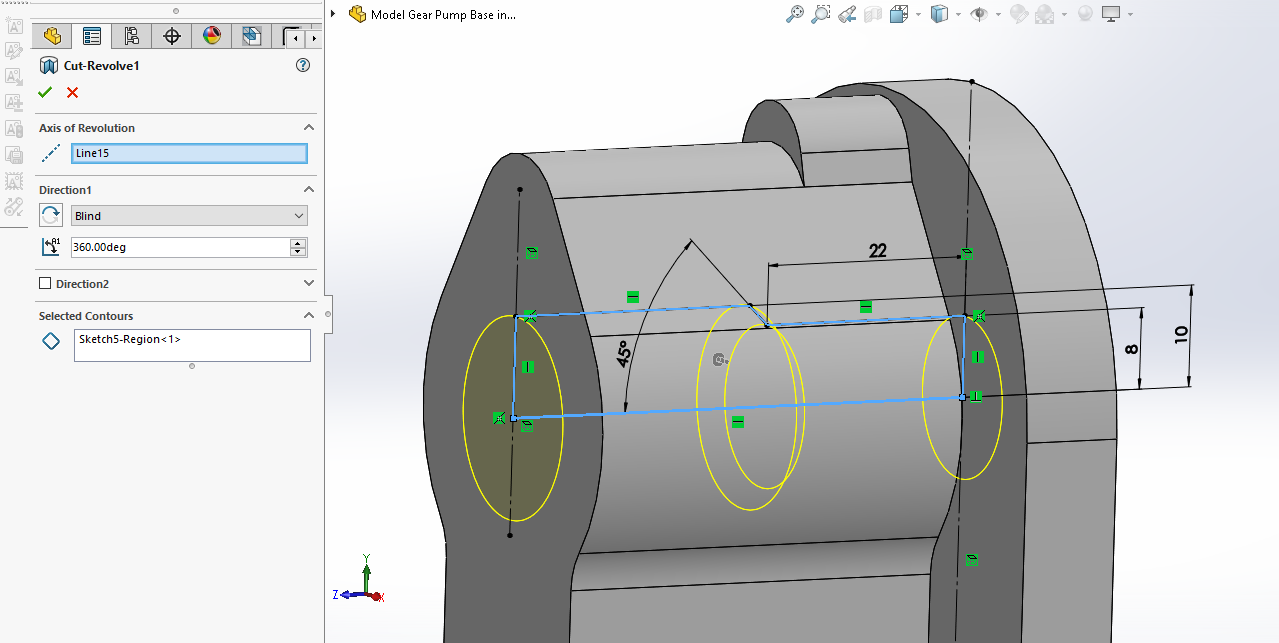
Task: Enable the Direction2 checkbox
Action: pyautogui.click(x=45, y=284)
